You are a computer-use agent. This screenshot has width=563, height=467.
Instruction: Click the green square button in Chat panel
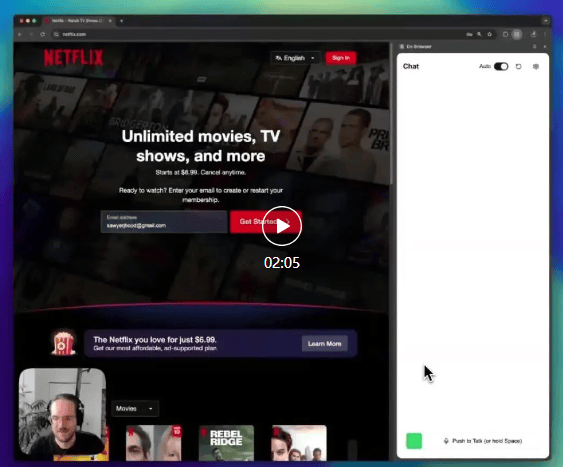414,441
